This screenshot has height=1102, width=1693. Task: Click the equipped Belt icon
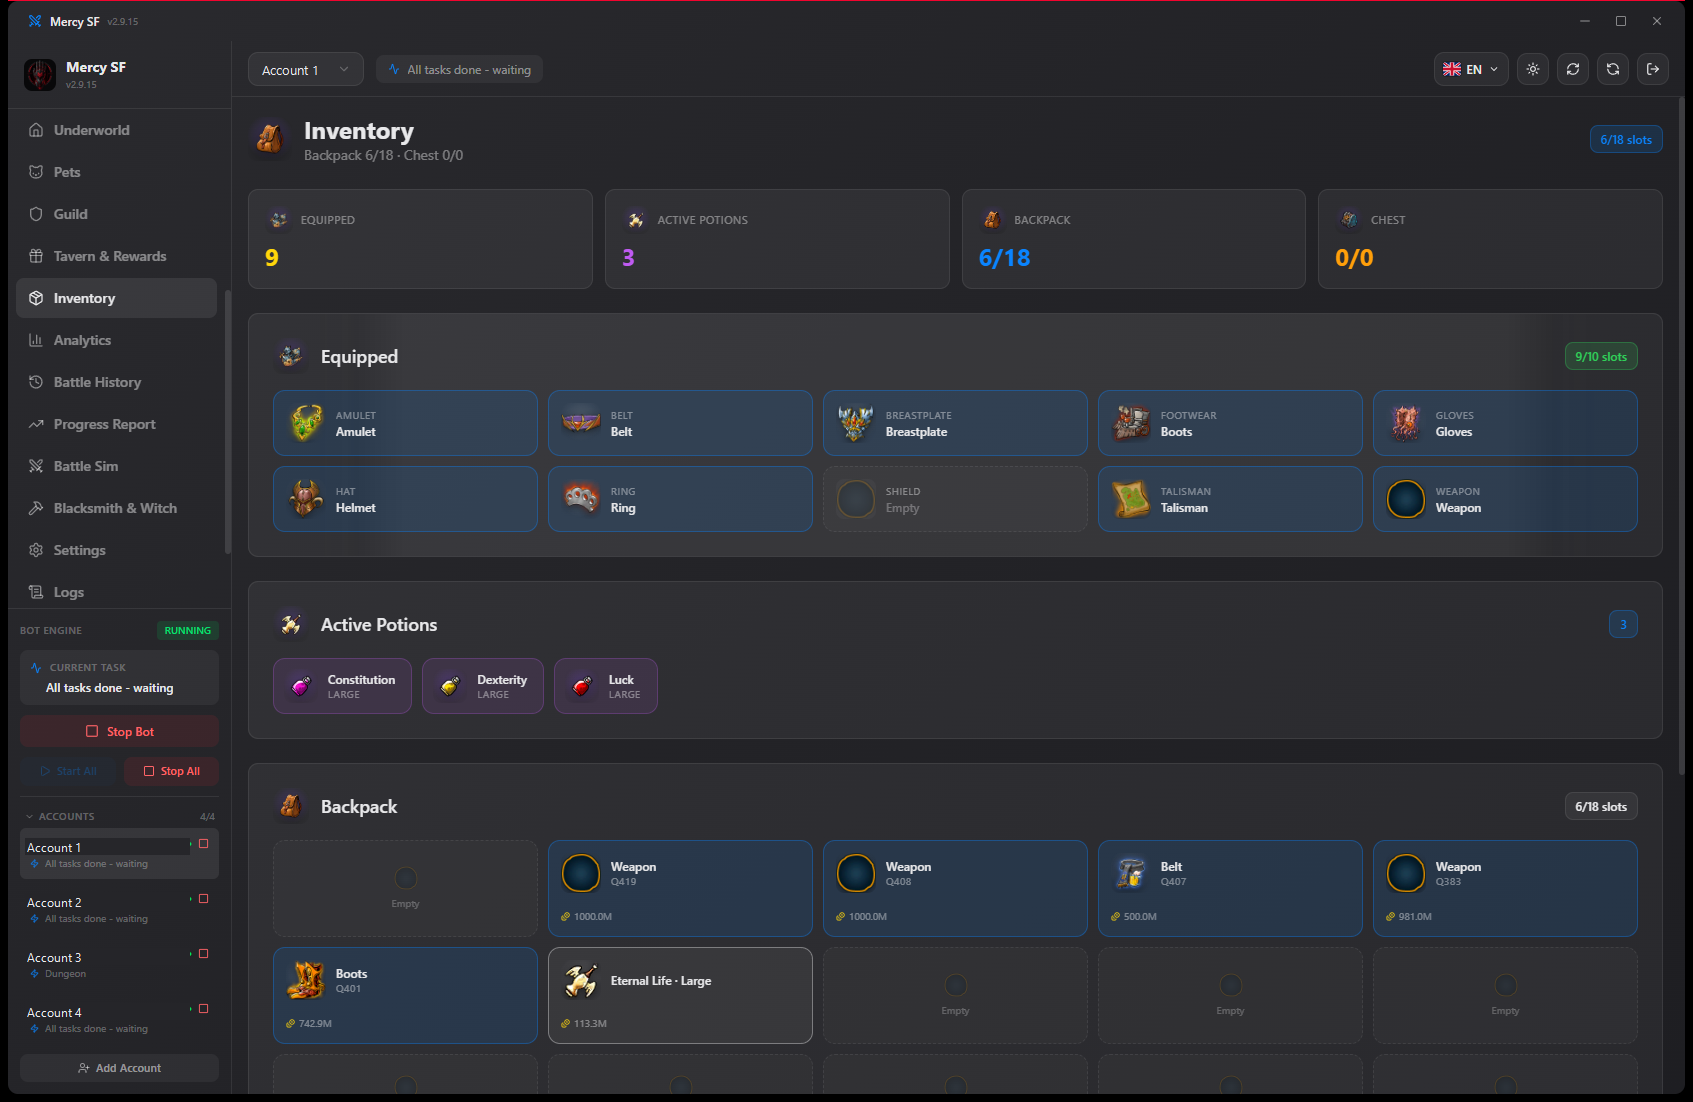[x=581, y=423]
